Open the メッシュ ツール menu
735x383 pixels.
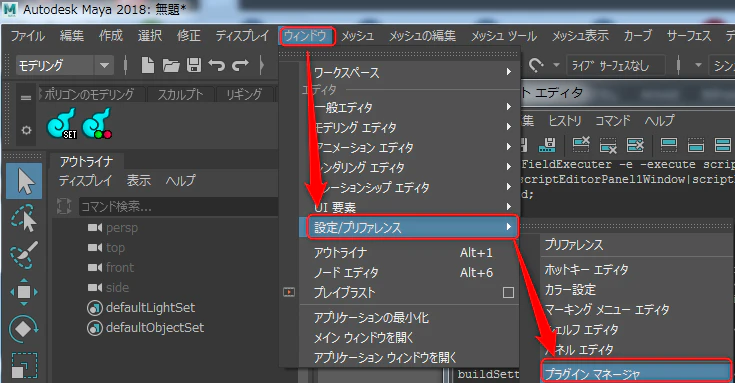(x=504, y=36)
